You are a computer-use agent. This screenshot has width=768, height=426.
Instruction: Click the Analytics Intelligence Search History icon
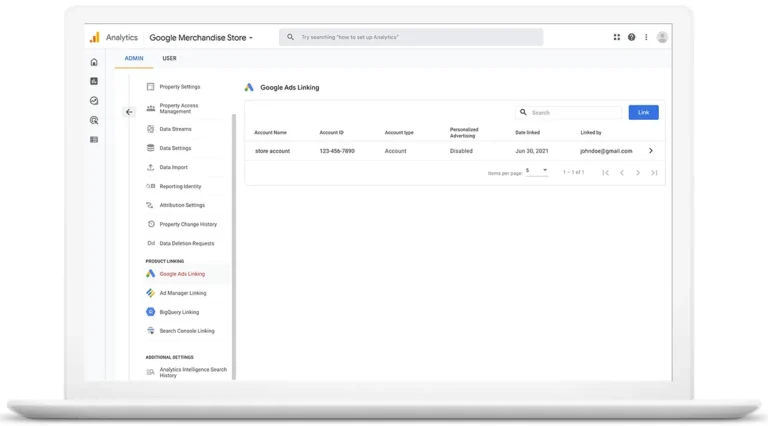point(150,372)
